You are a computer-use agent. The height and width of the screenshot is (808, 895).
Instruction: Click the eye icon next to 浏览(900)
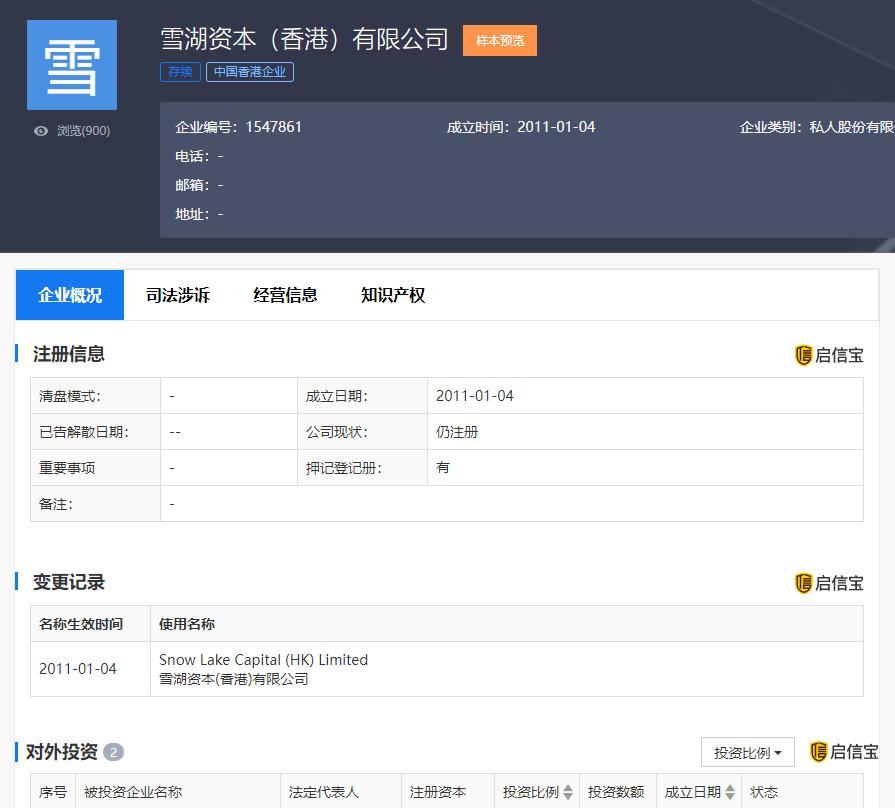click(41, 131)
